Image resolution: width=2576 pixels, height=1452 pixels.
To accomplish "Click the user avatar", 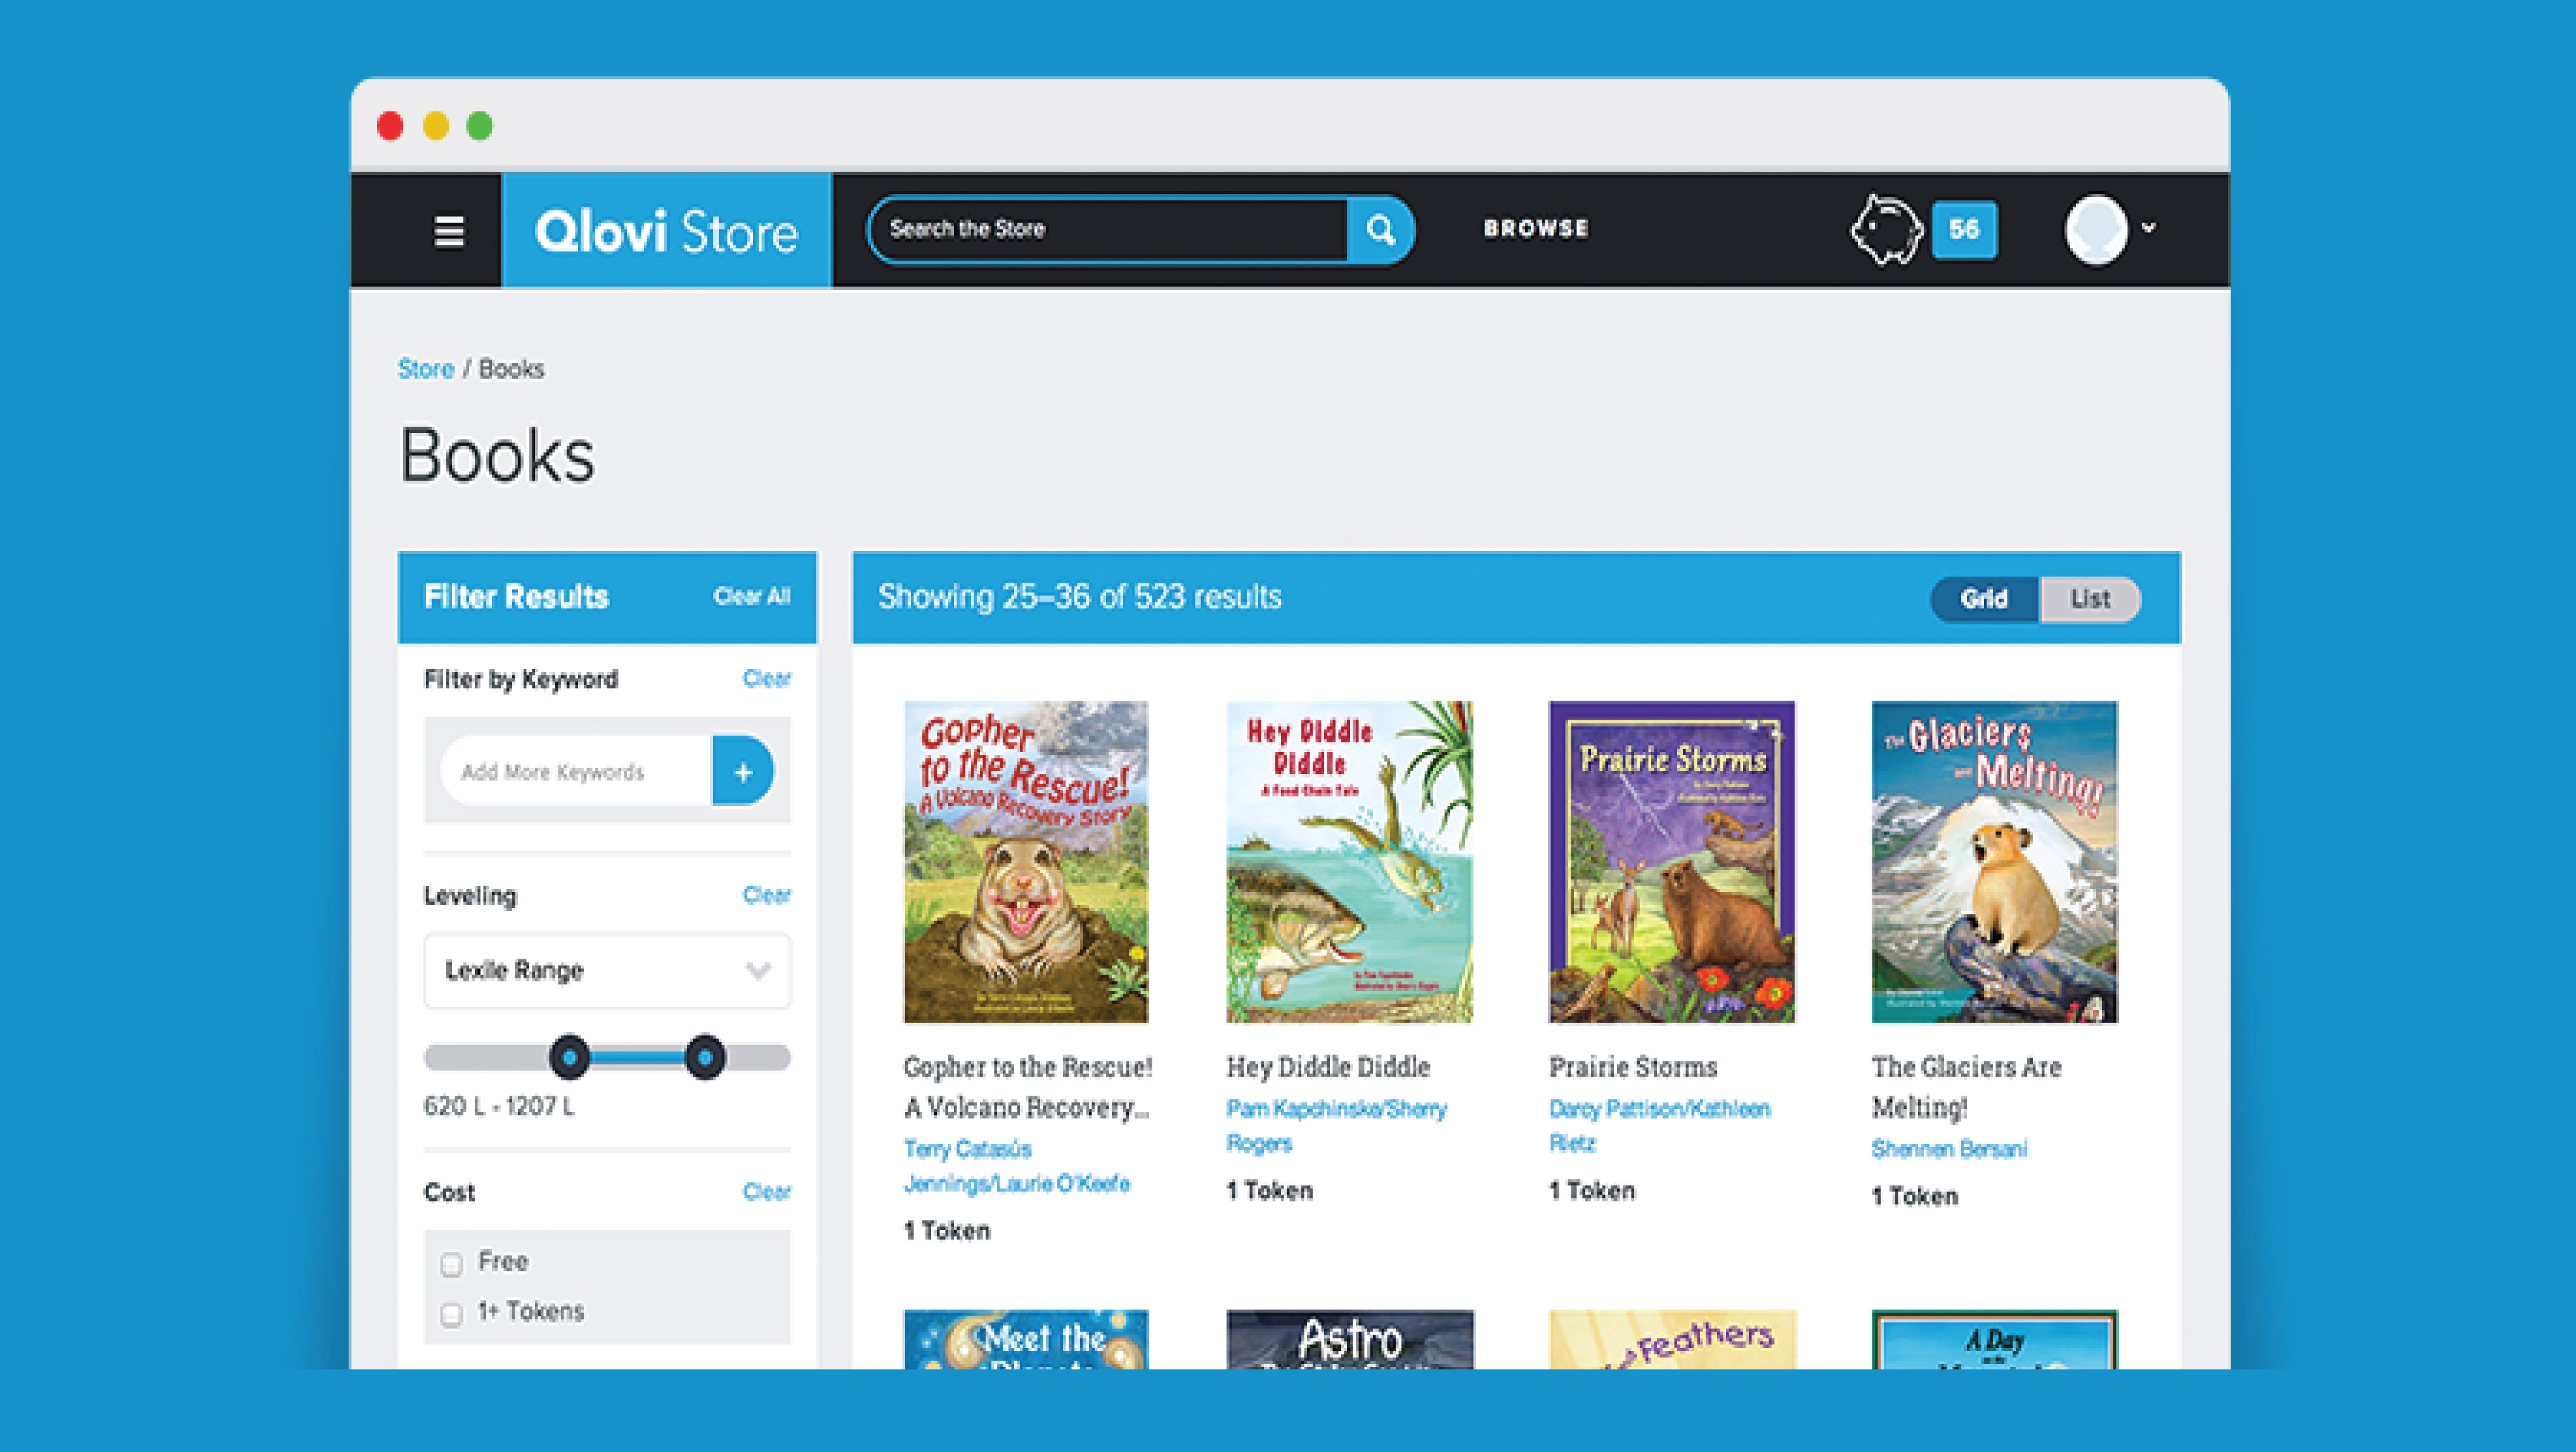I will (2096, 230).
